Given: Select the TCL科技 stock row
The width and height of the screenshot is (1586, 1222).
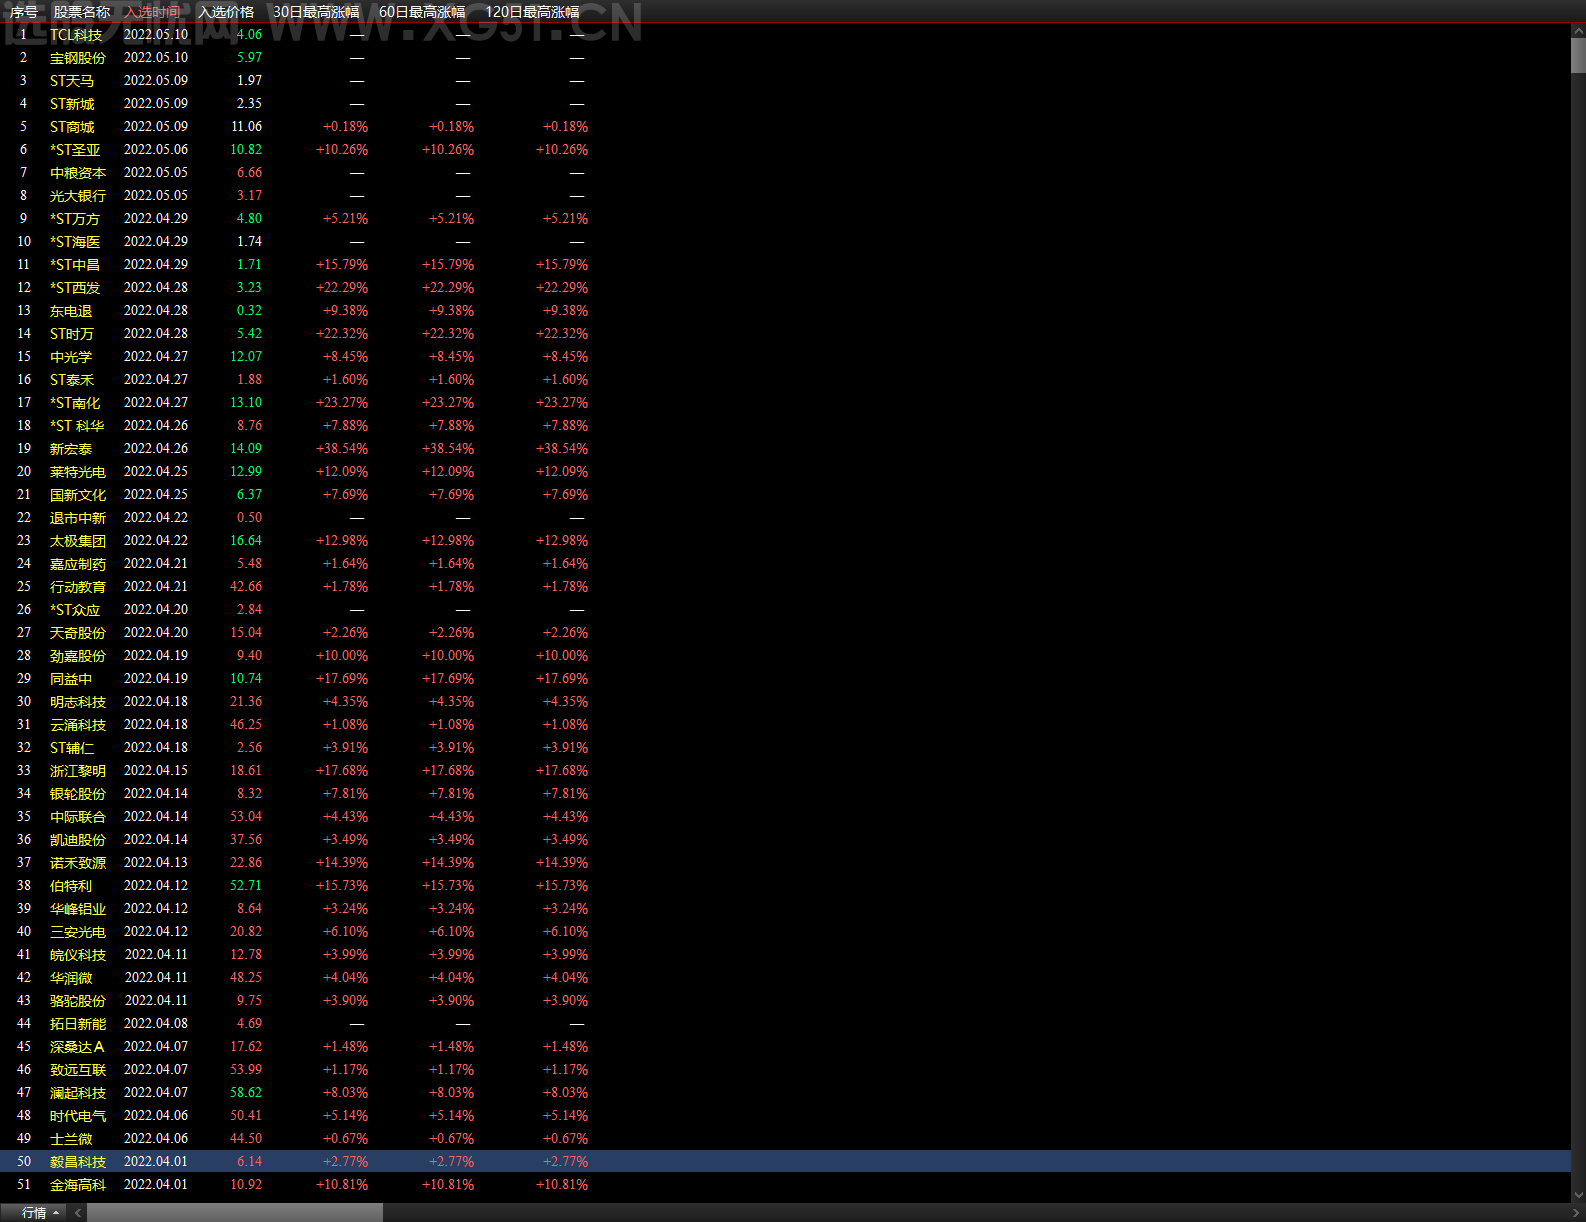Looking at the screenshot, I should coord(785,34).
